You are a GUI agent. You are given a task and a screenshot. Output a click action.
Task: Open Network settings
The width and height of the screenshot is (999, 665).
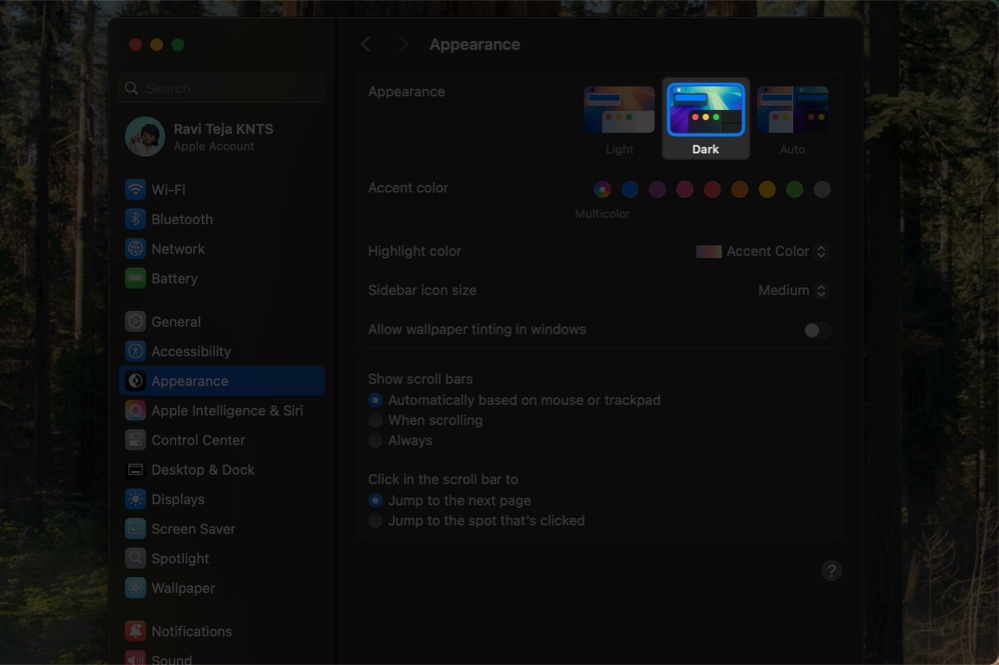click(x=178, y=248)
